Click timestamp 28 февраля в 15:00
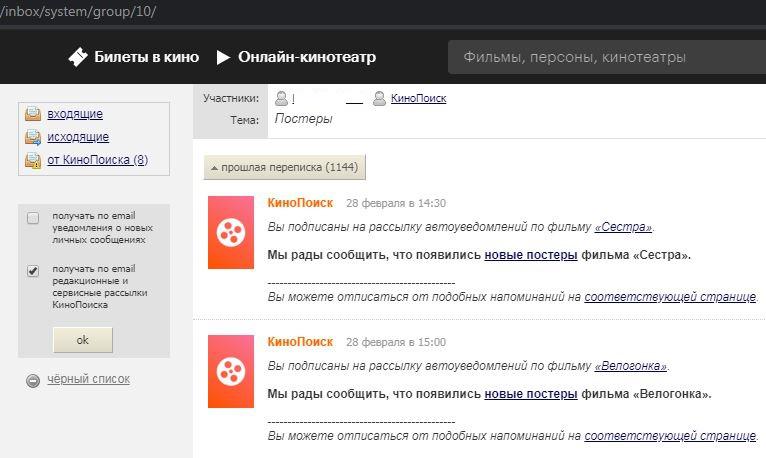The image size is (766, 458). tap(396, 342)
